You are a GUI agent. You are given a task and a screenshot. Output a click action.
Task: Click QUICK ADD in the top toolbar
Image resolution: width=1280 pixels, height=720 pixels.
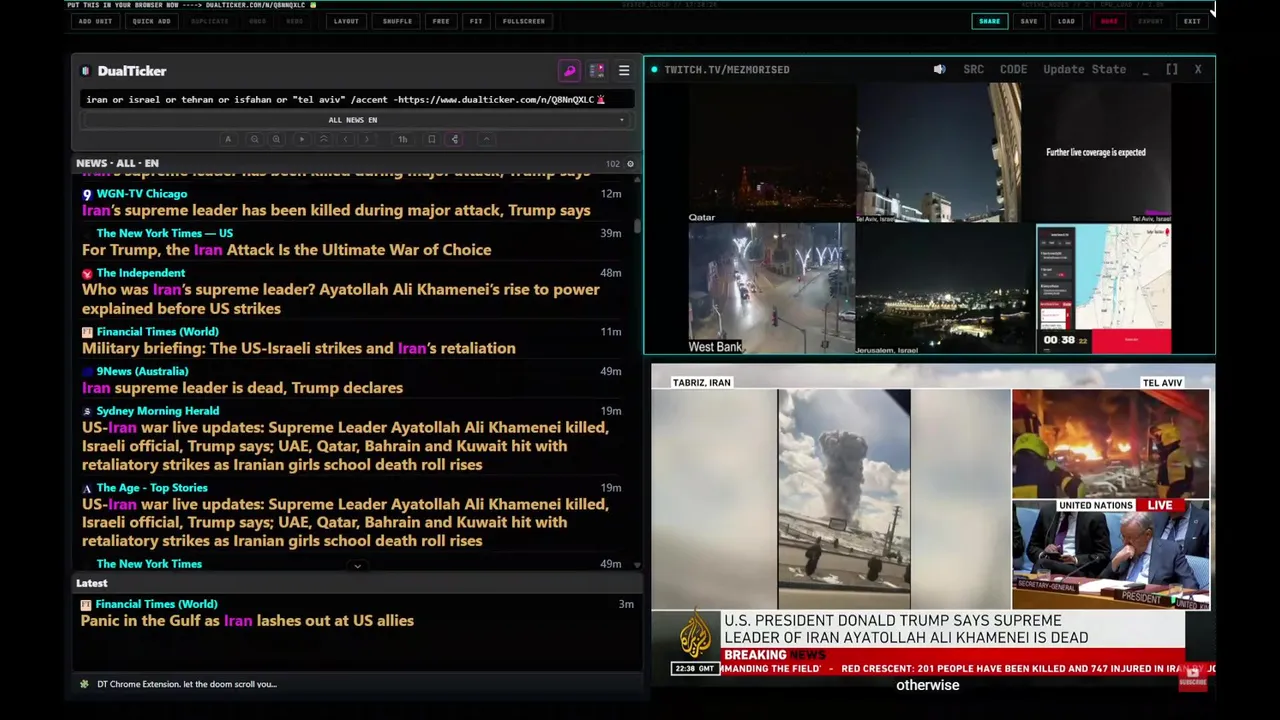tap(152, 21)
